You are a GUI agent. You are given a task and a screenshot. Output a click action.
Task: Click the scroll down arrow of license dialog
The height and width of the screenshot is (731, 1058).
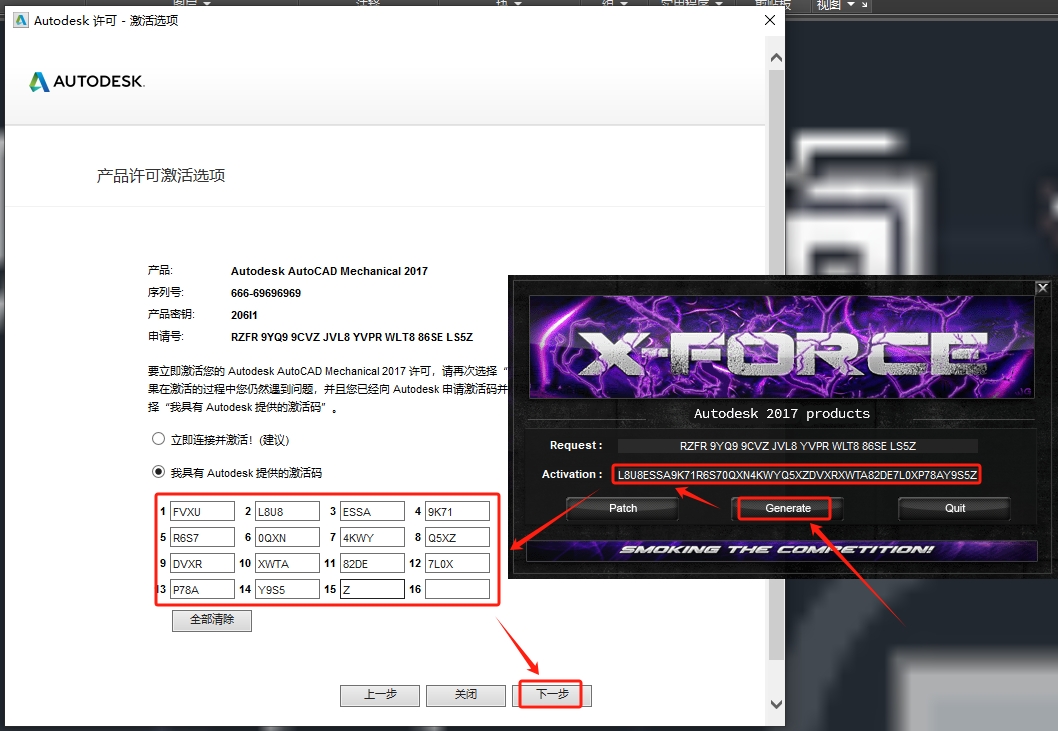pyautogui.click(x=776, y=704)
